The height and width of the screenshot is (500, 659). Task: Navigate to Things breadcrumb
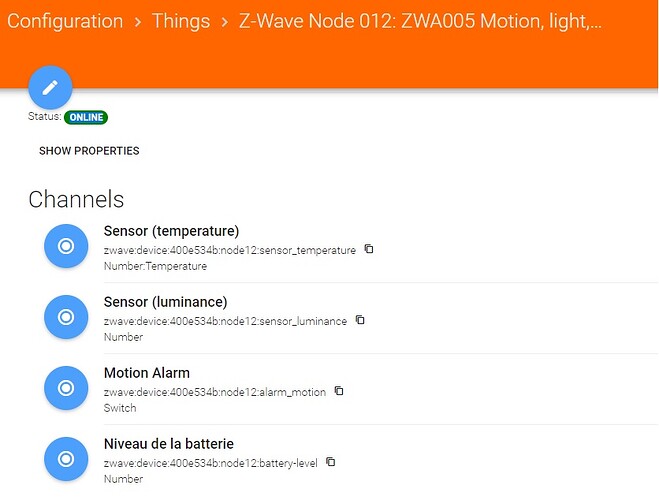(181, 21)
